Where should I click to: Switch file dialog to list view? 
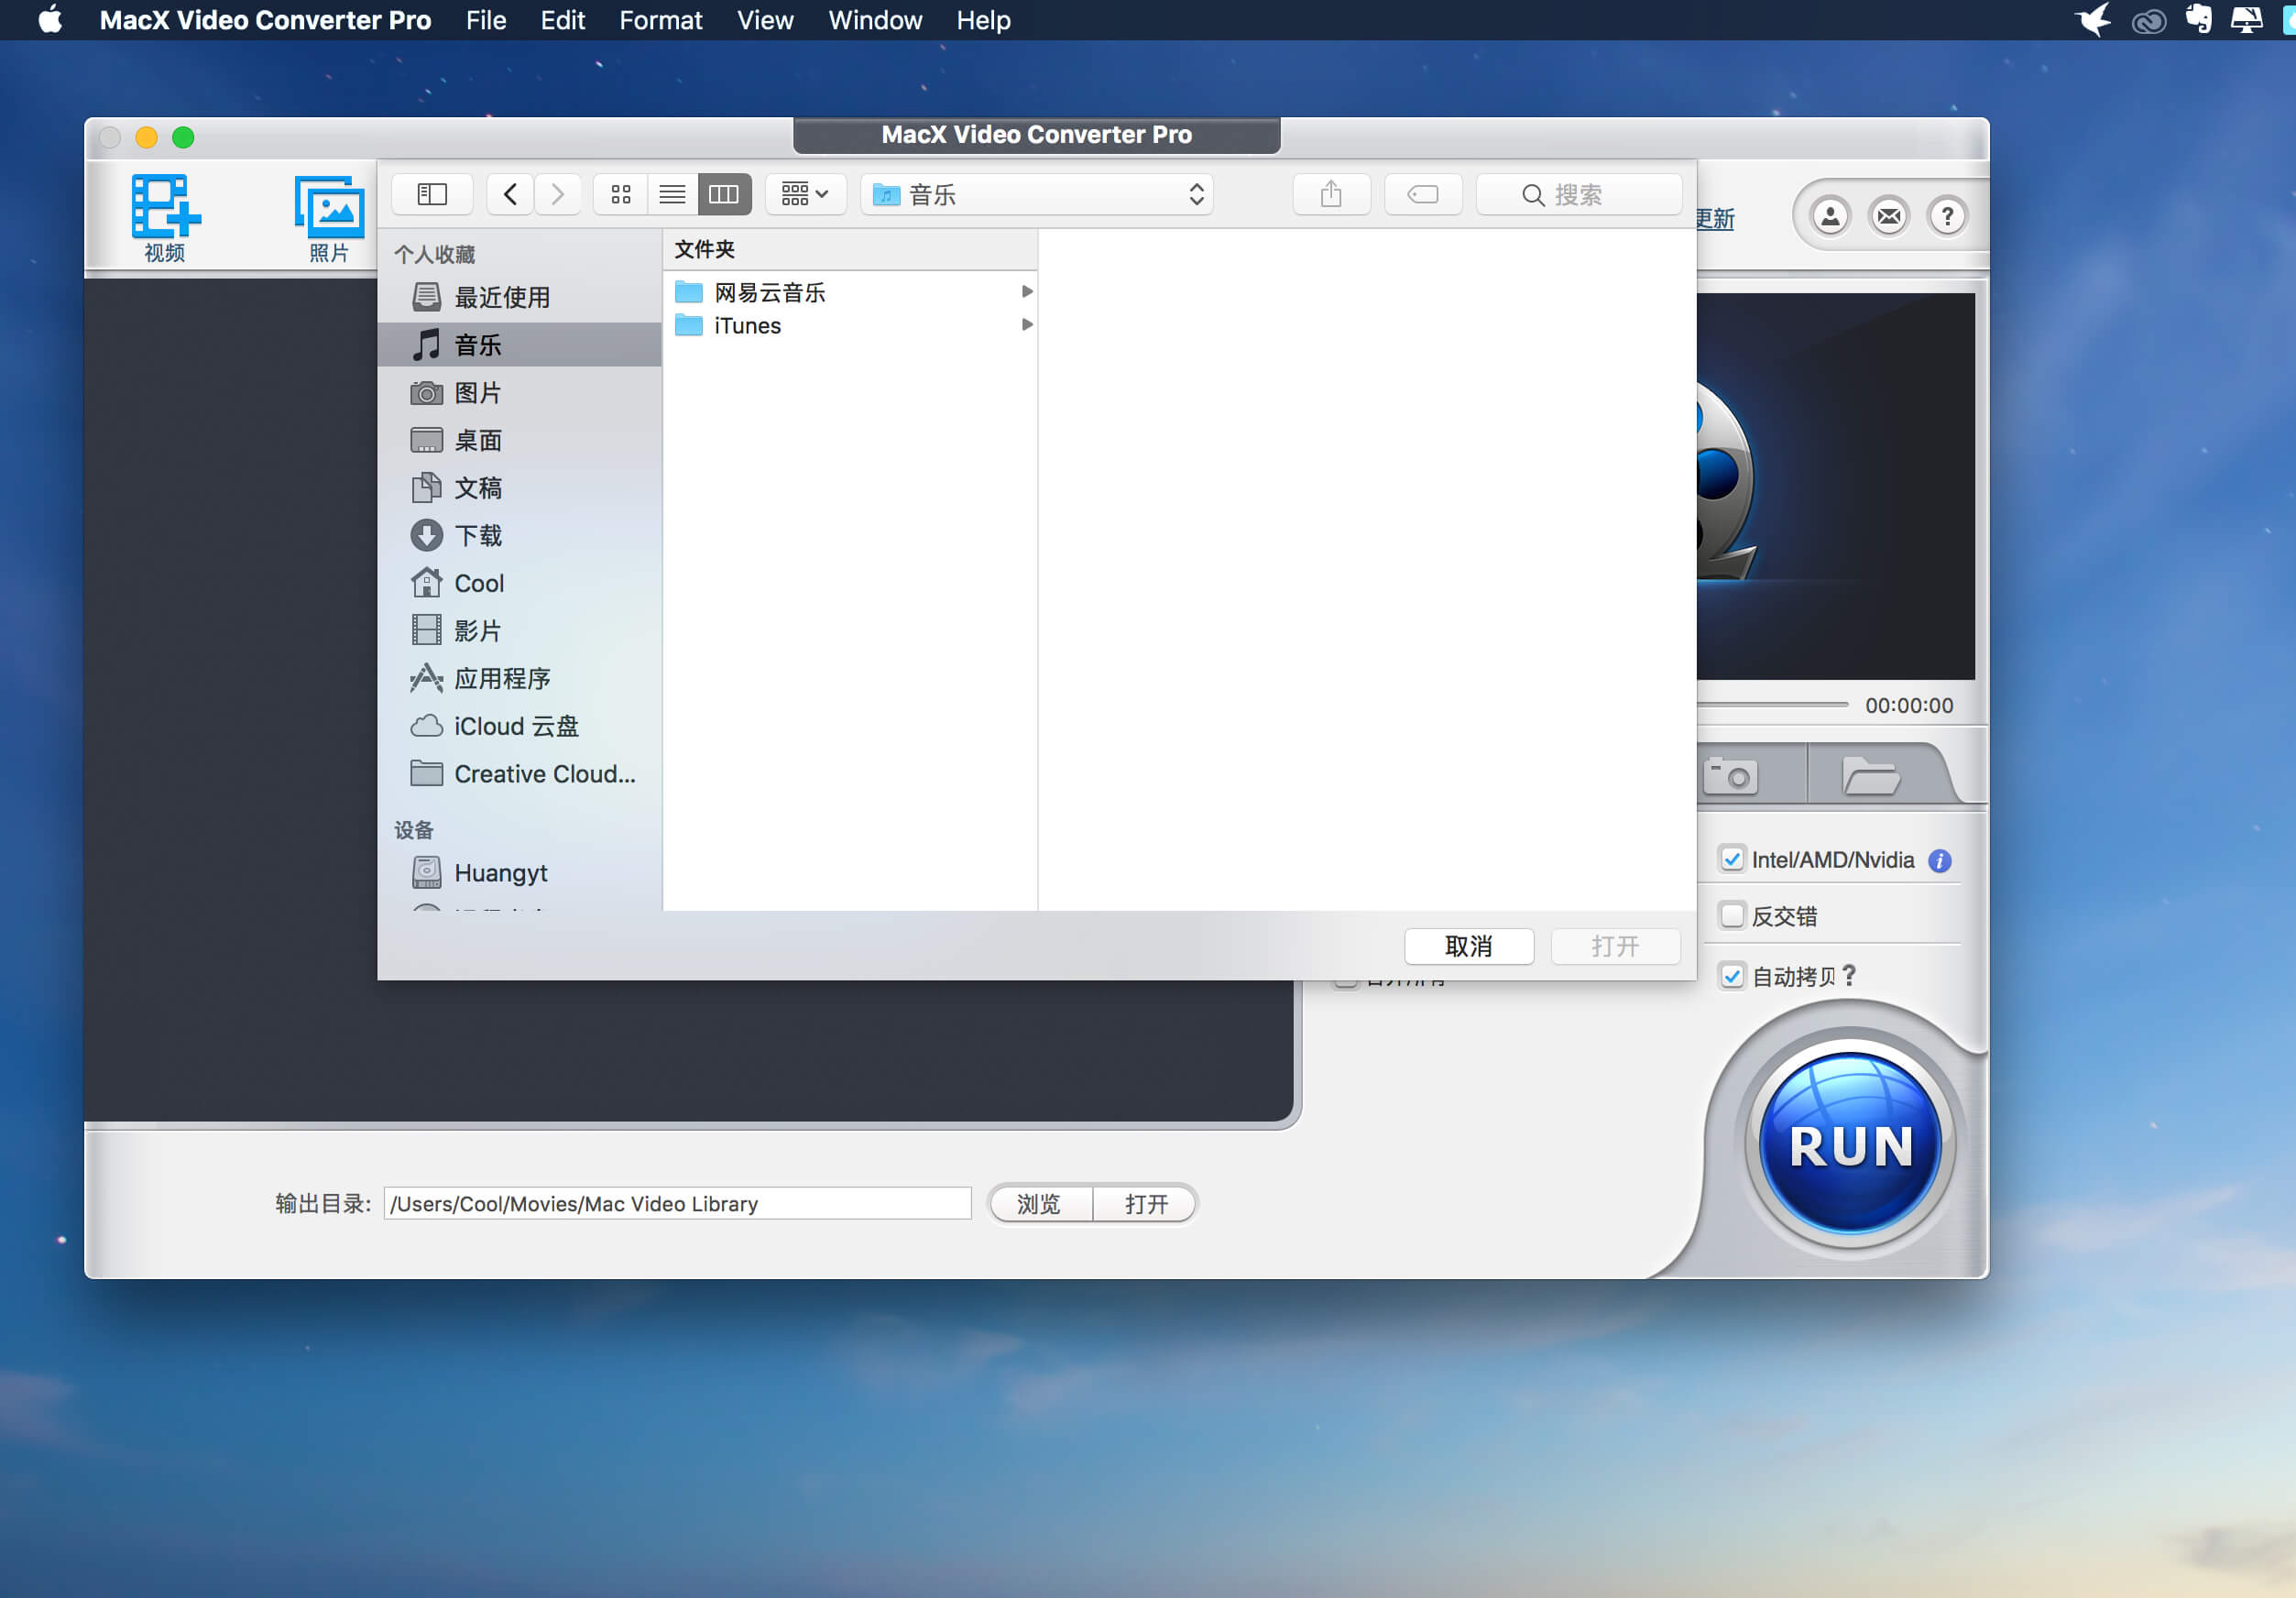click(x=672, y=194)
